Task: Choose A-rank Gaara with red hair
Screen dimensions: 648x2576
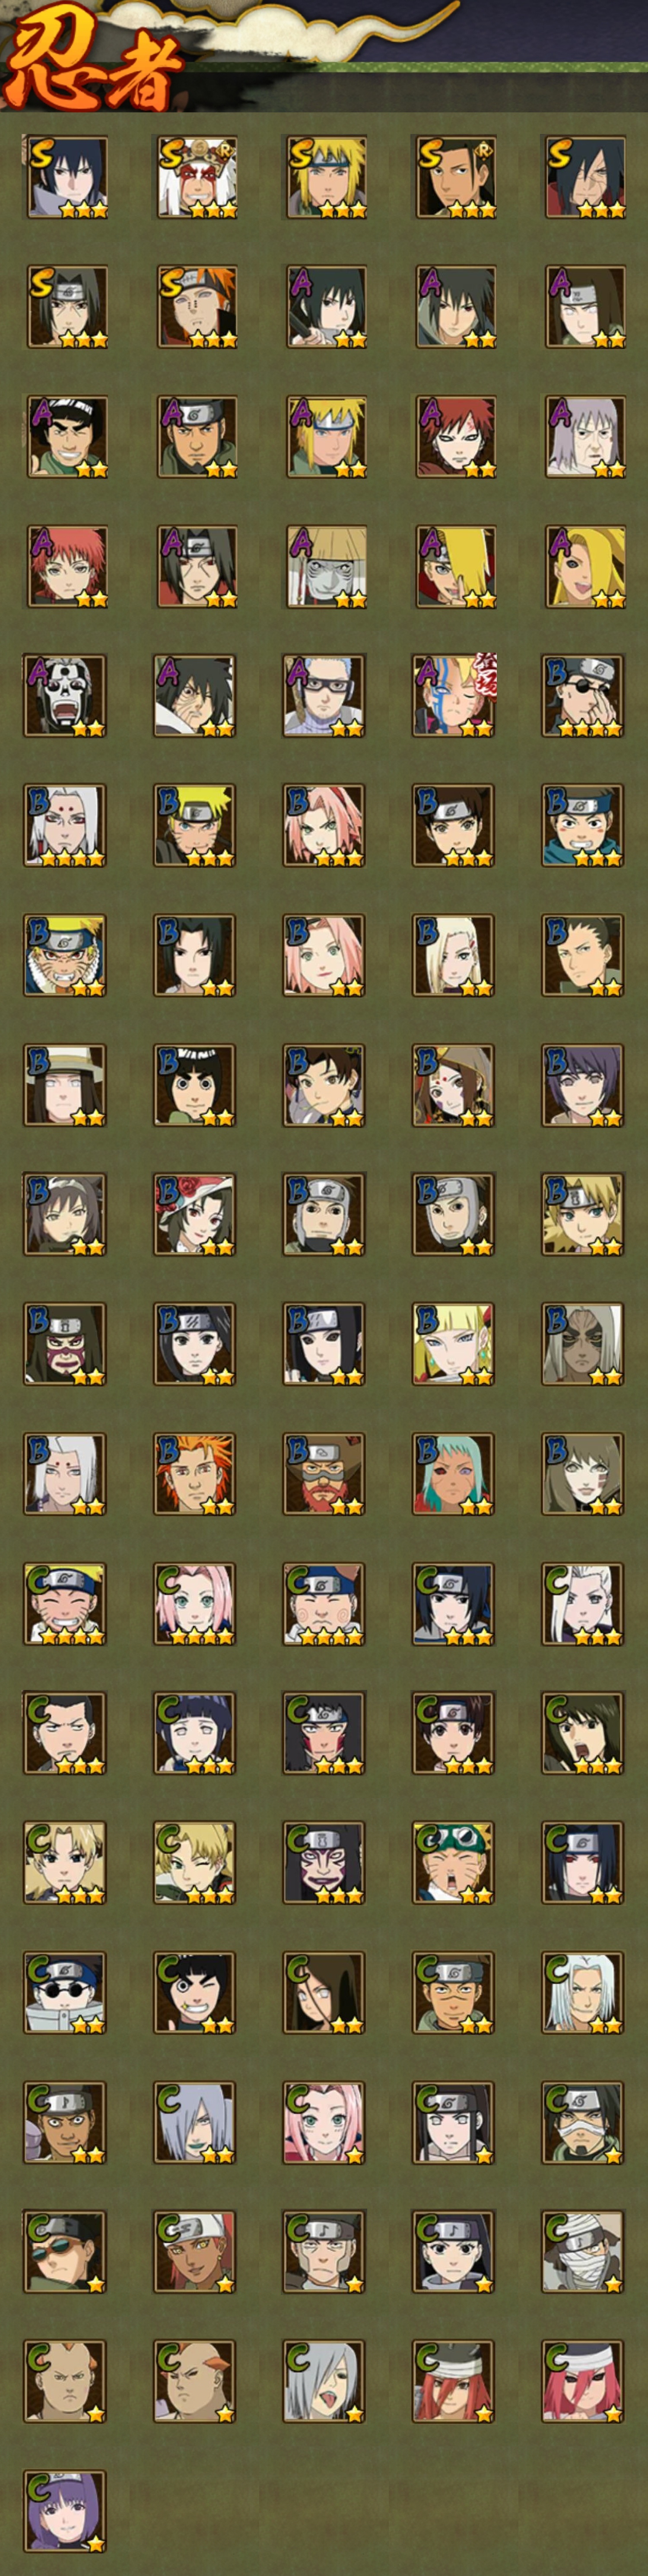Action: [455, 436]
